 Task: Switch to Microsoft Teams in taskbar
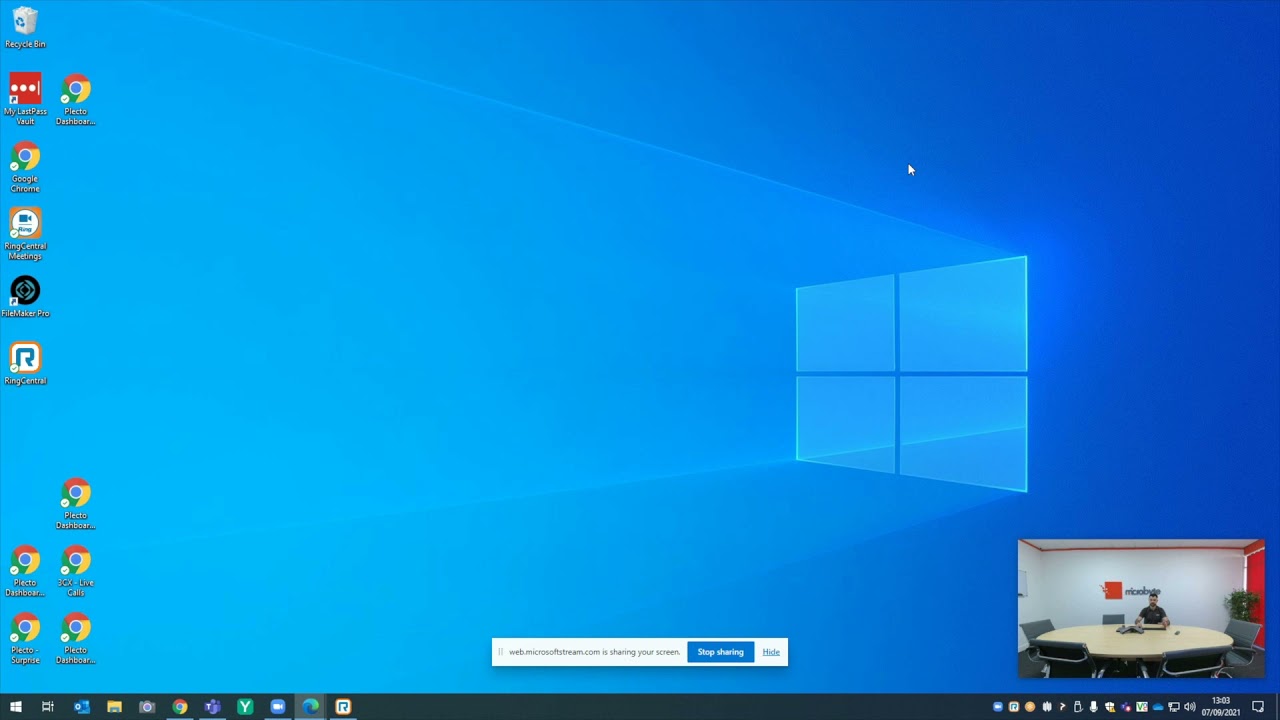[212, 707]
